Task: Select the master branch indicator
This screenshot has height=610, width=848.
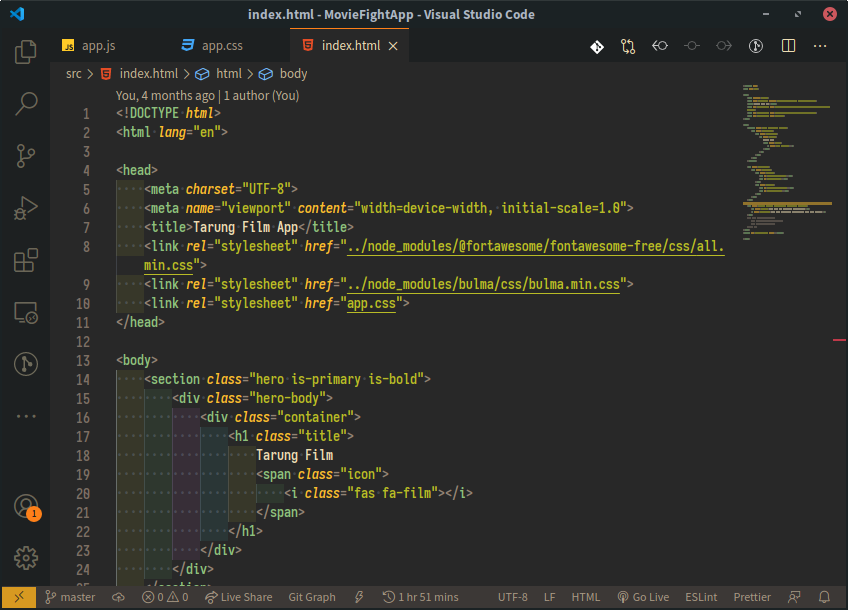Action: 70,597
